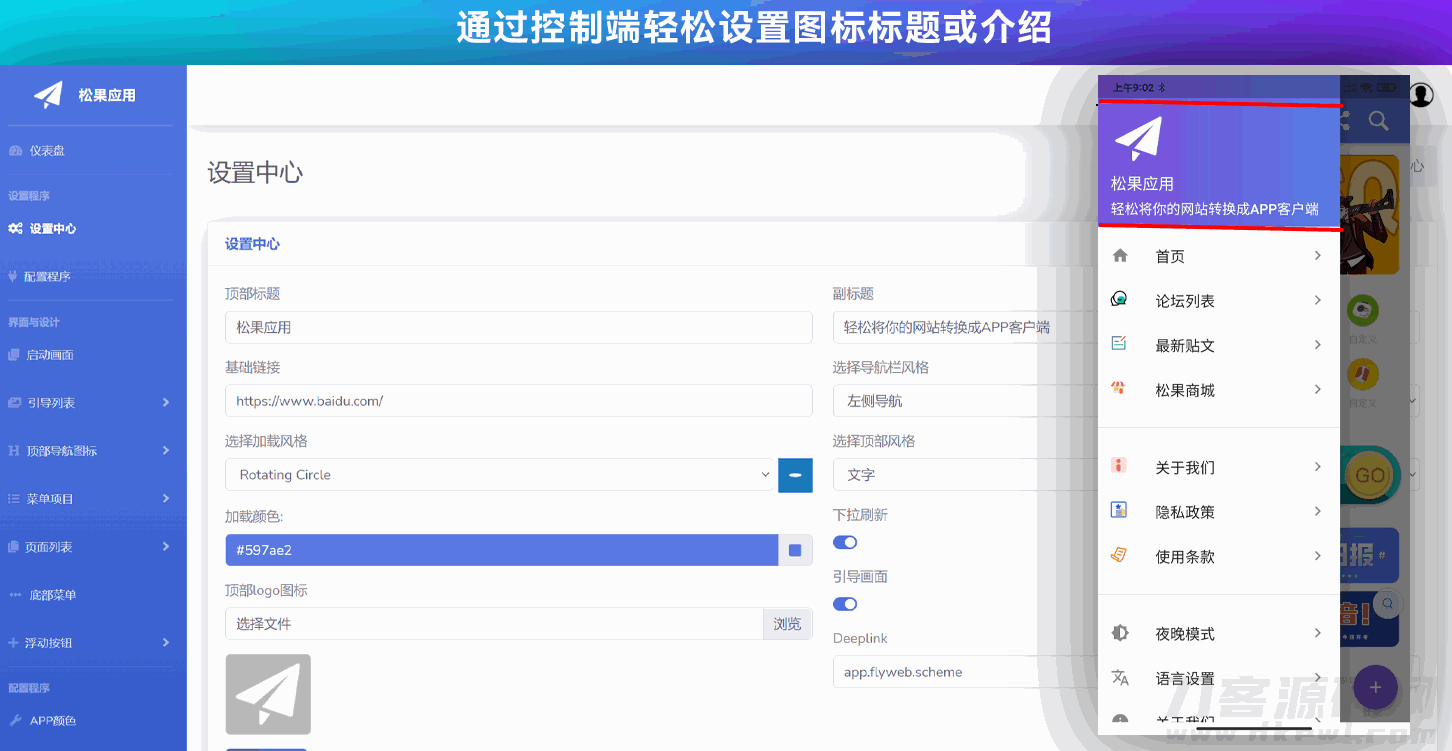Viewport: 1452px width, 751px height.
Task: Click the home icon beside 首页
Action: tap(1120, 256)
